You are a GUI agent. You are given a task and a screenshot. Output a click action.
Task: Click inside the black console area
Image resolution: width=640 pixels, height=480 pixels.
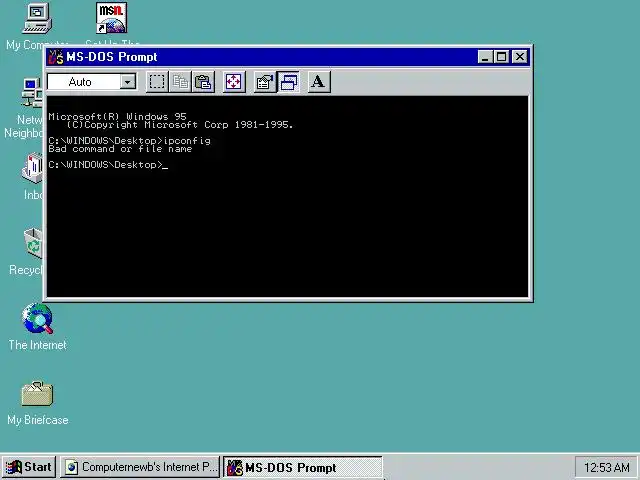288,197
